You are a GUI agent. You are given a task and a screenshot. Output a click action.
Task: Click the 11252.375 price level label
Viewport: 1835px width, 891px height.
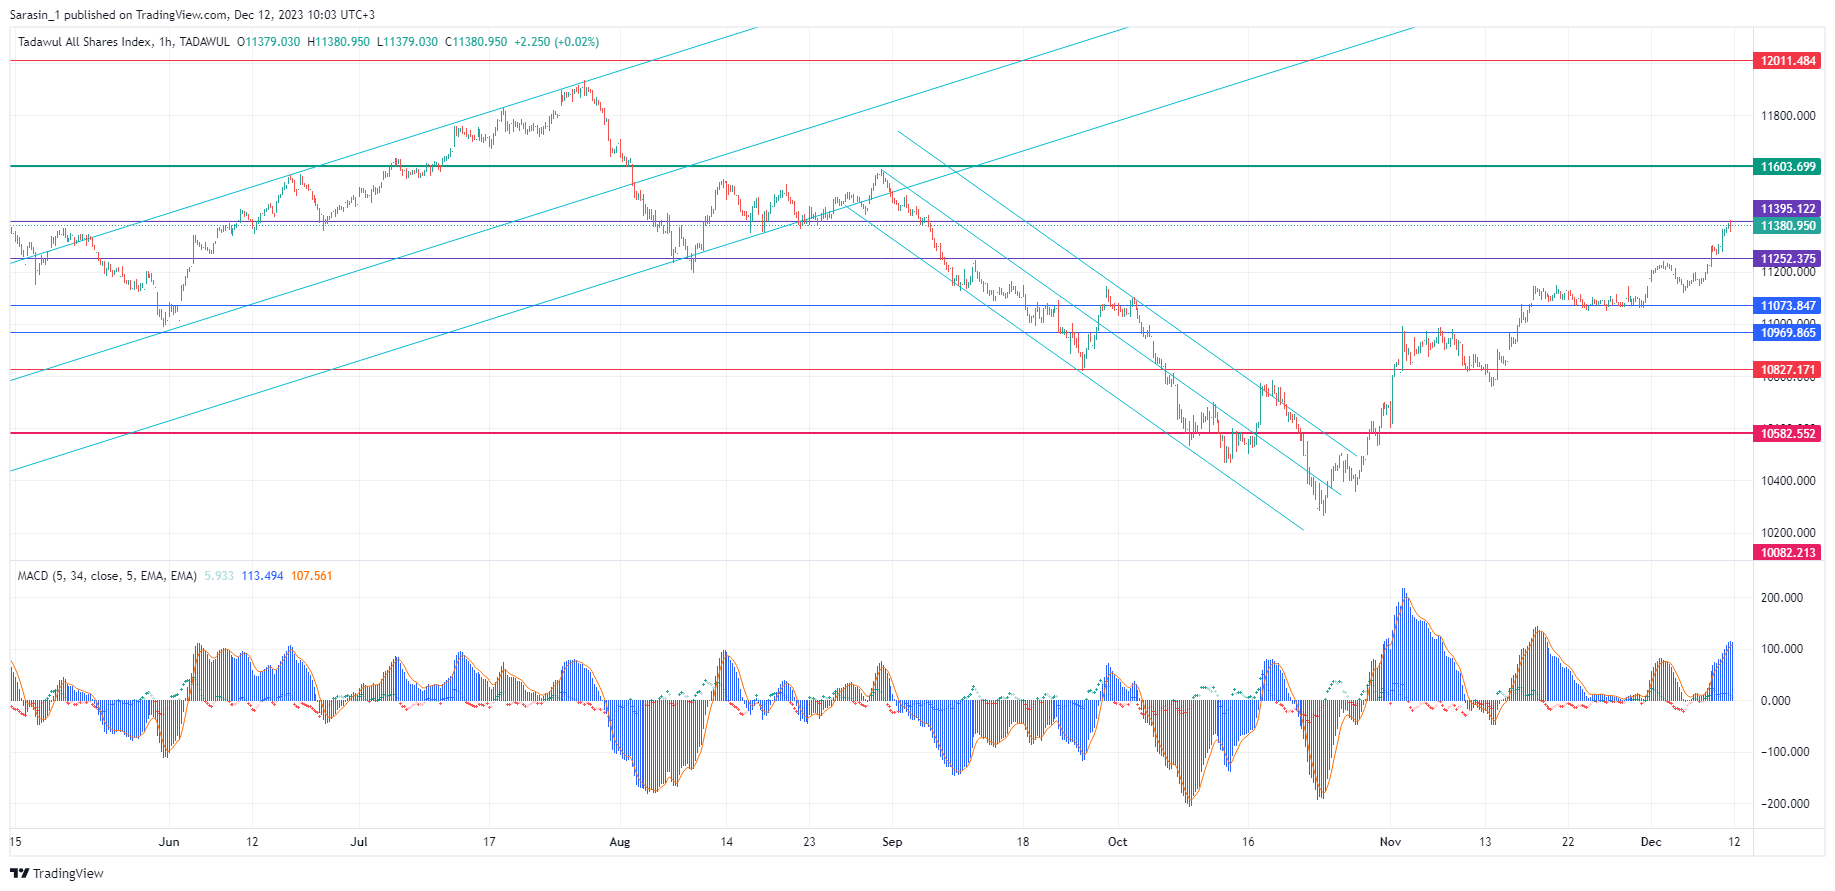1788,259
